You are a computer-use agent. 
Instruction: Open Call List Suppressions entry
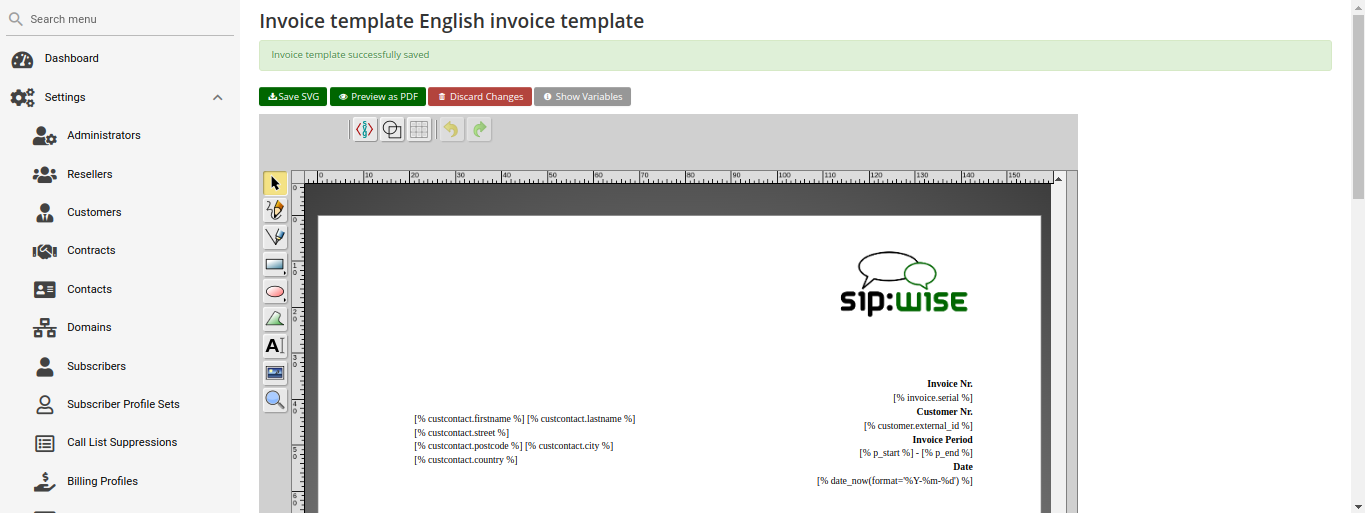[x=120, y=443]
